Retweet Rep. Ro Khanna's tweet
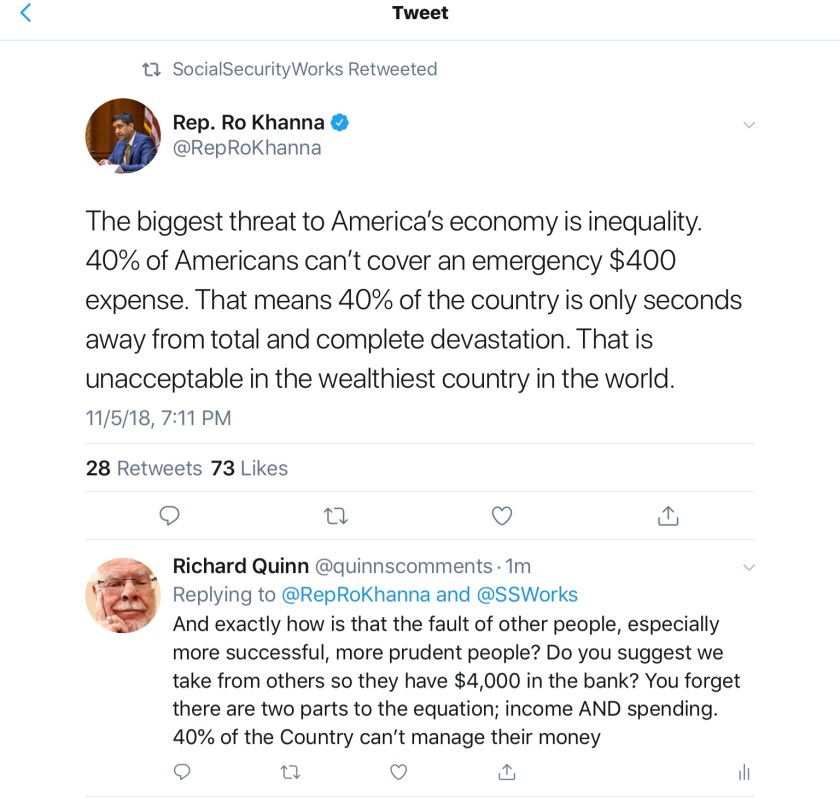Screen dimensions: 840x798 click(336, 515)
